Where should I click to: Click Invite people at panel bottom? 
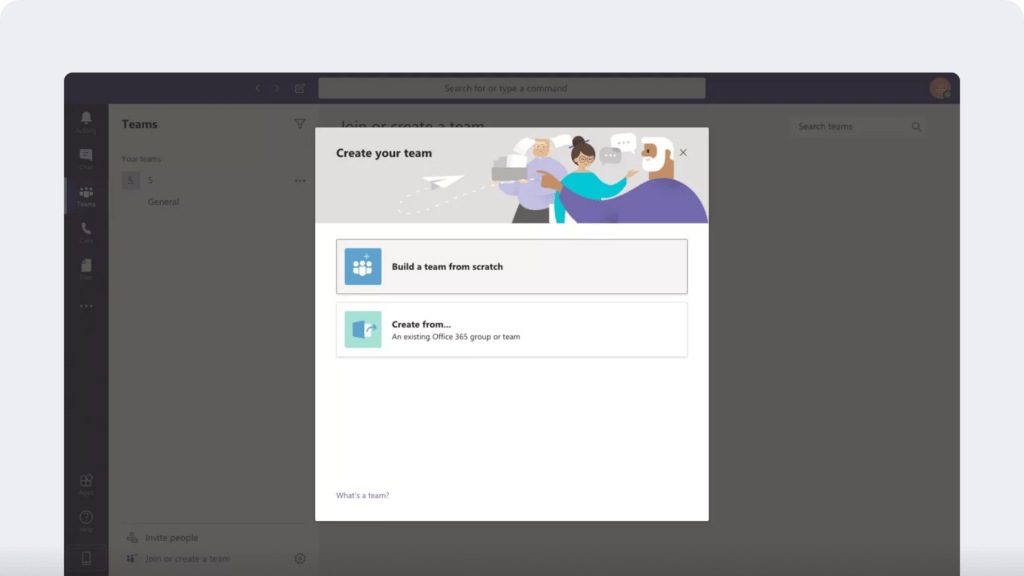tap(170, 538)
